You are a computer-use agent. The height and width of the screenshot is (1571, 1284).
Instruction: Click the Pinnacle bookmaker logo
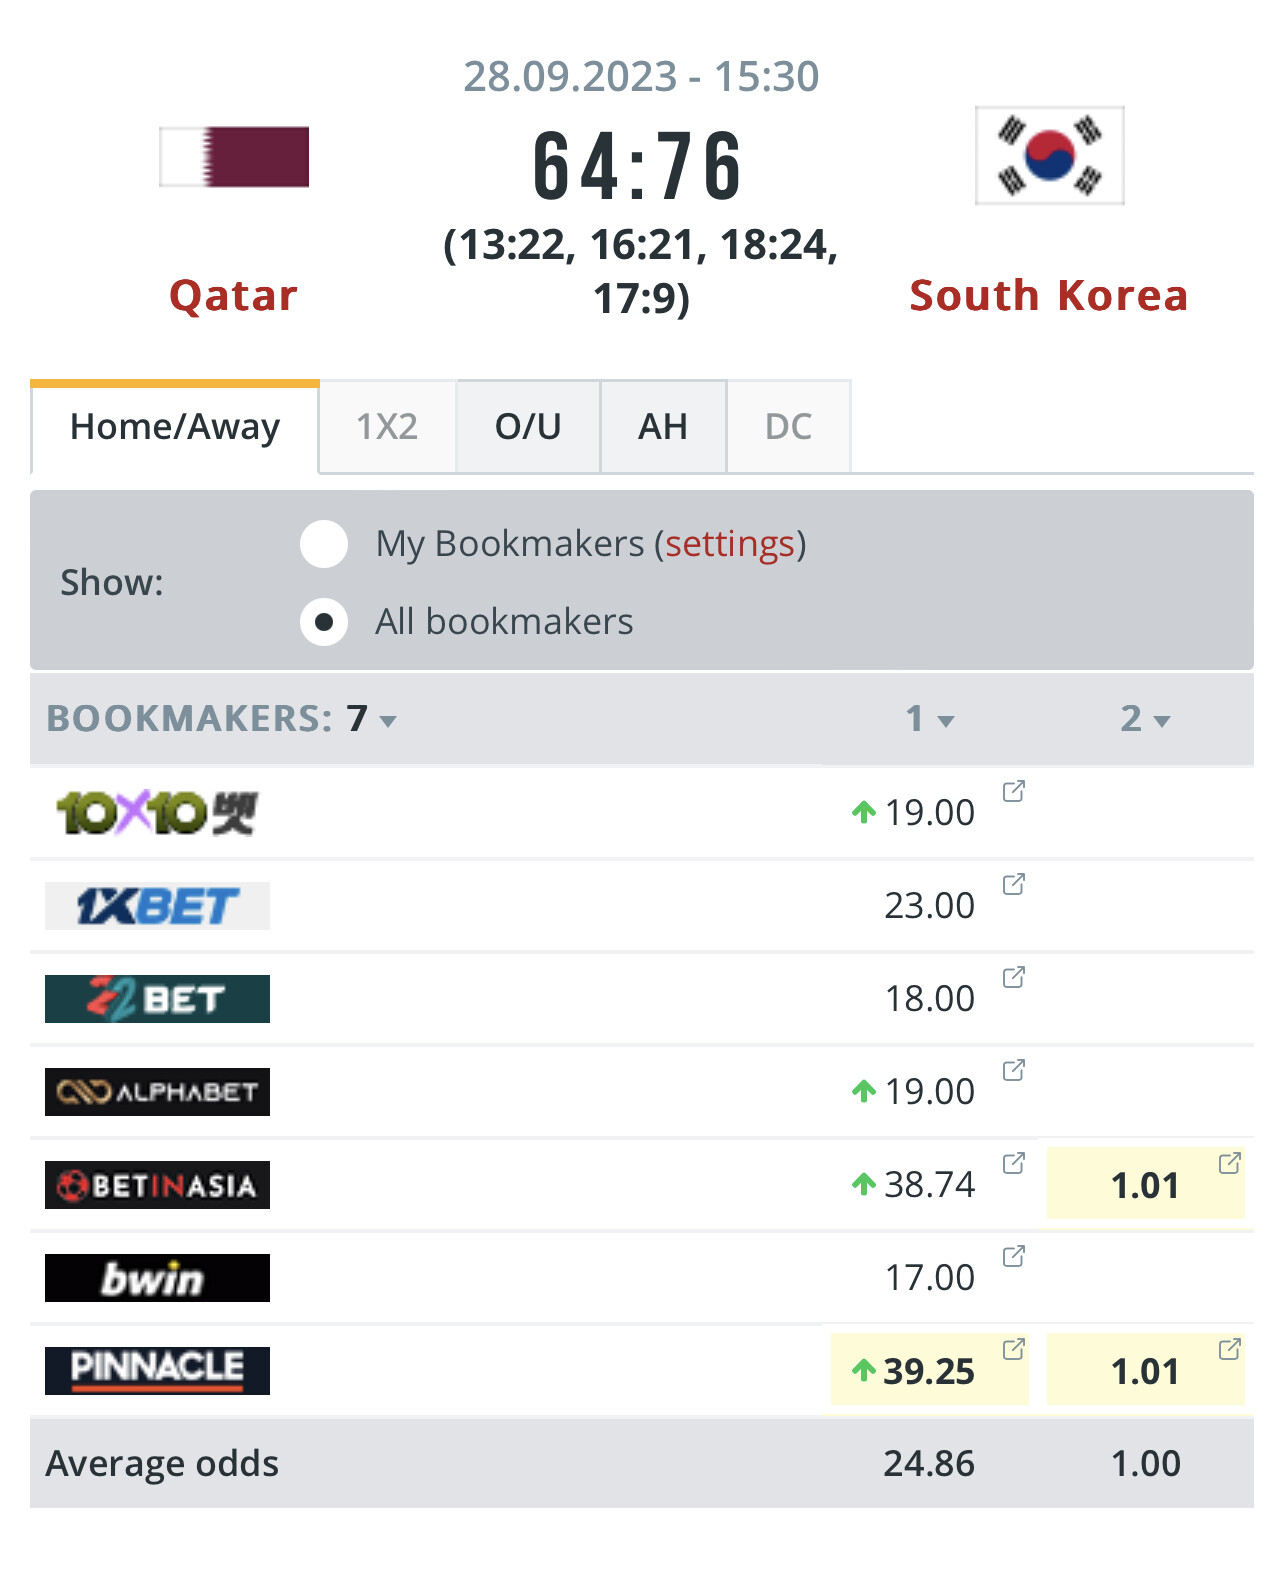click(x=157, y=1370)
